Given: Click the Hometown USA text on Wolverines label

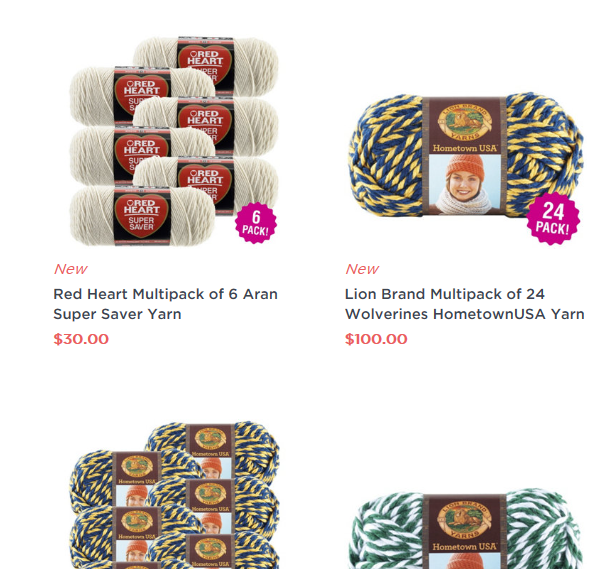Looking at the screenshot, I should [465, 148].
